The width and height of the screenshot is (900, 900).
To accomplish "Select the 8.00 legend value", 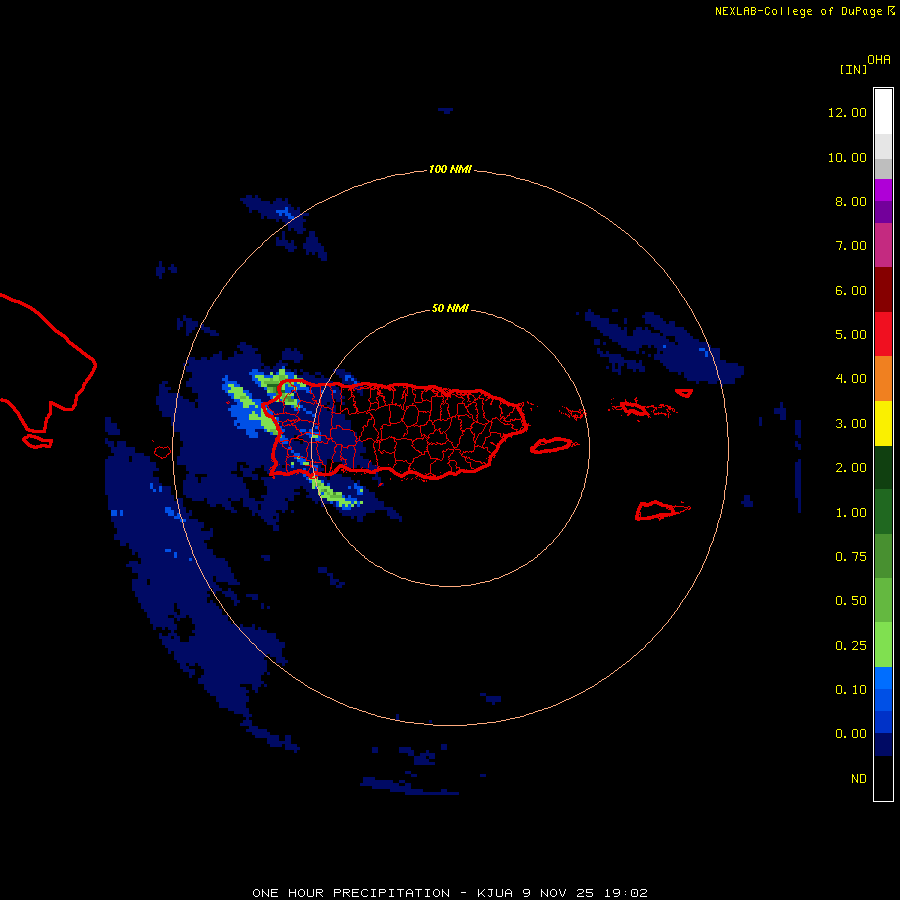I will point(851,201).
